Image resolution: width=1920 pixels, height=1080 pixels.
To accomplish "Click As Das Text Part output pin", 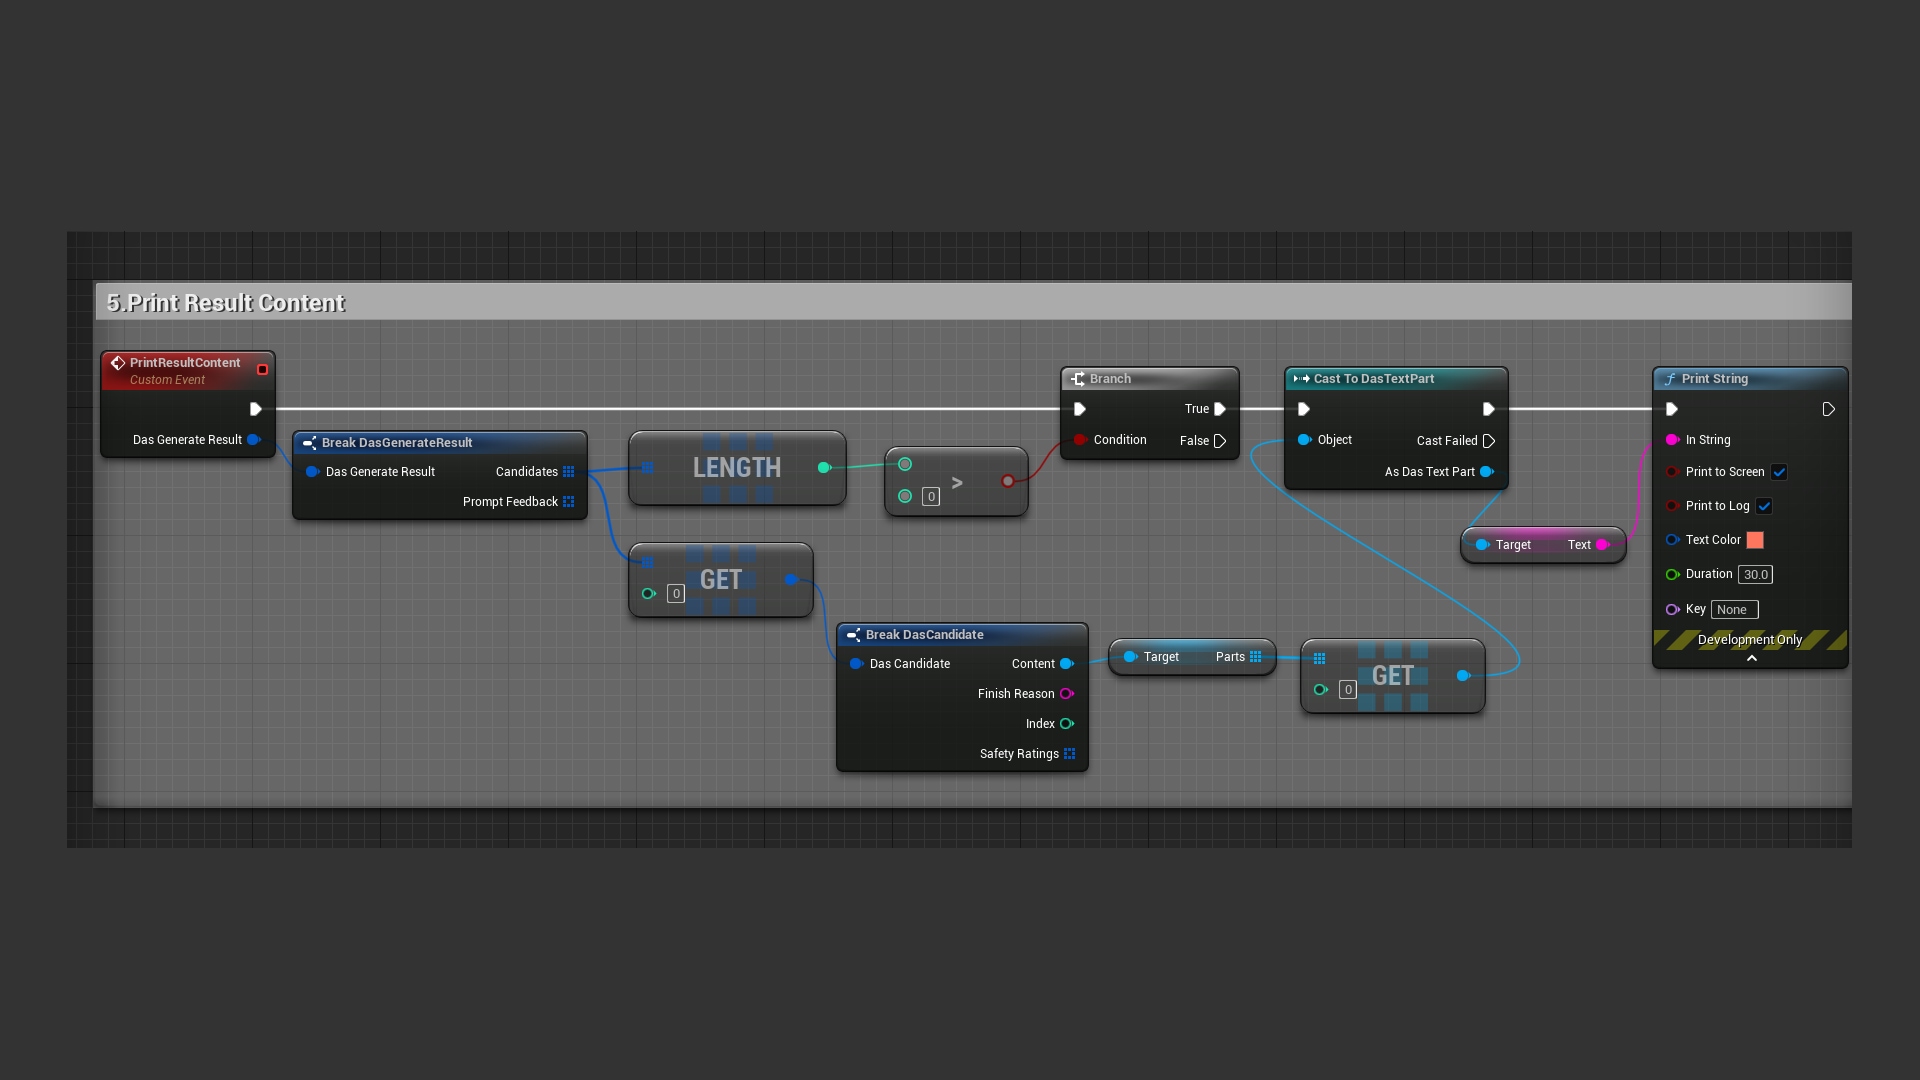I will pyautogui.click(x=1487, y=472).
